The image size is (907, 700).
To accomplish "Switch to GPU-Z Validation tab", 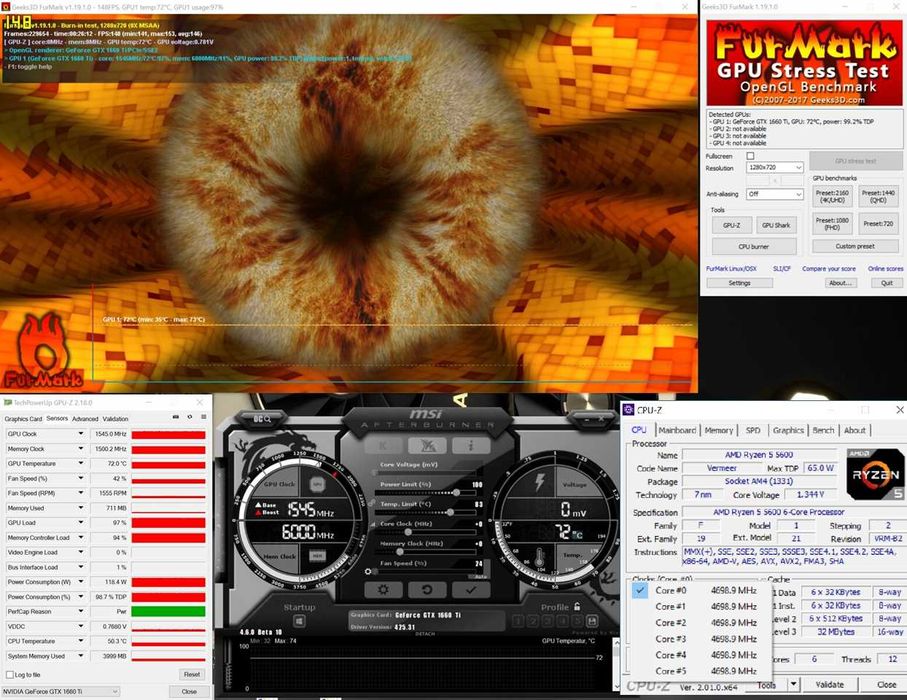I will point(116,419).
